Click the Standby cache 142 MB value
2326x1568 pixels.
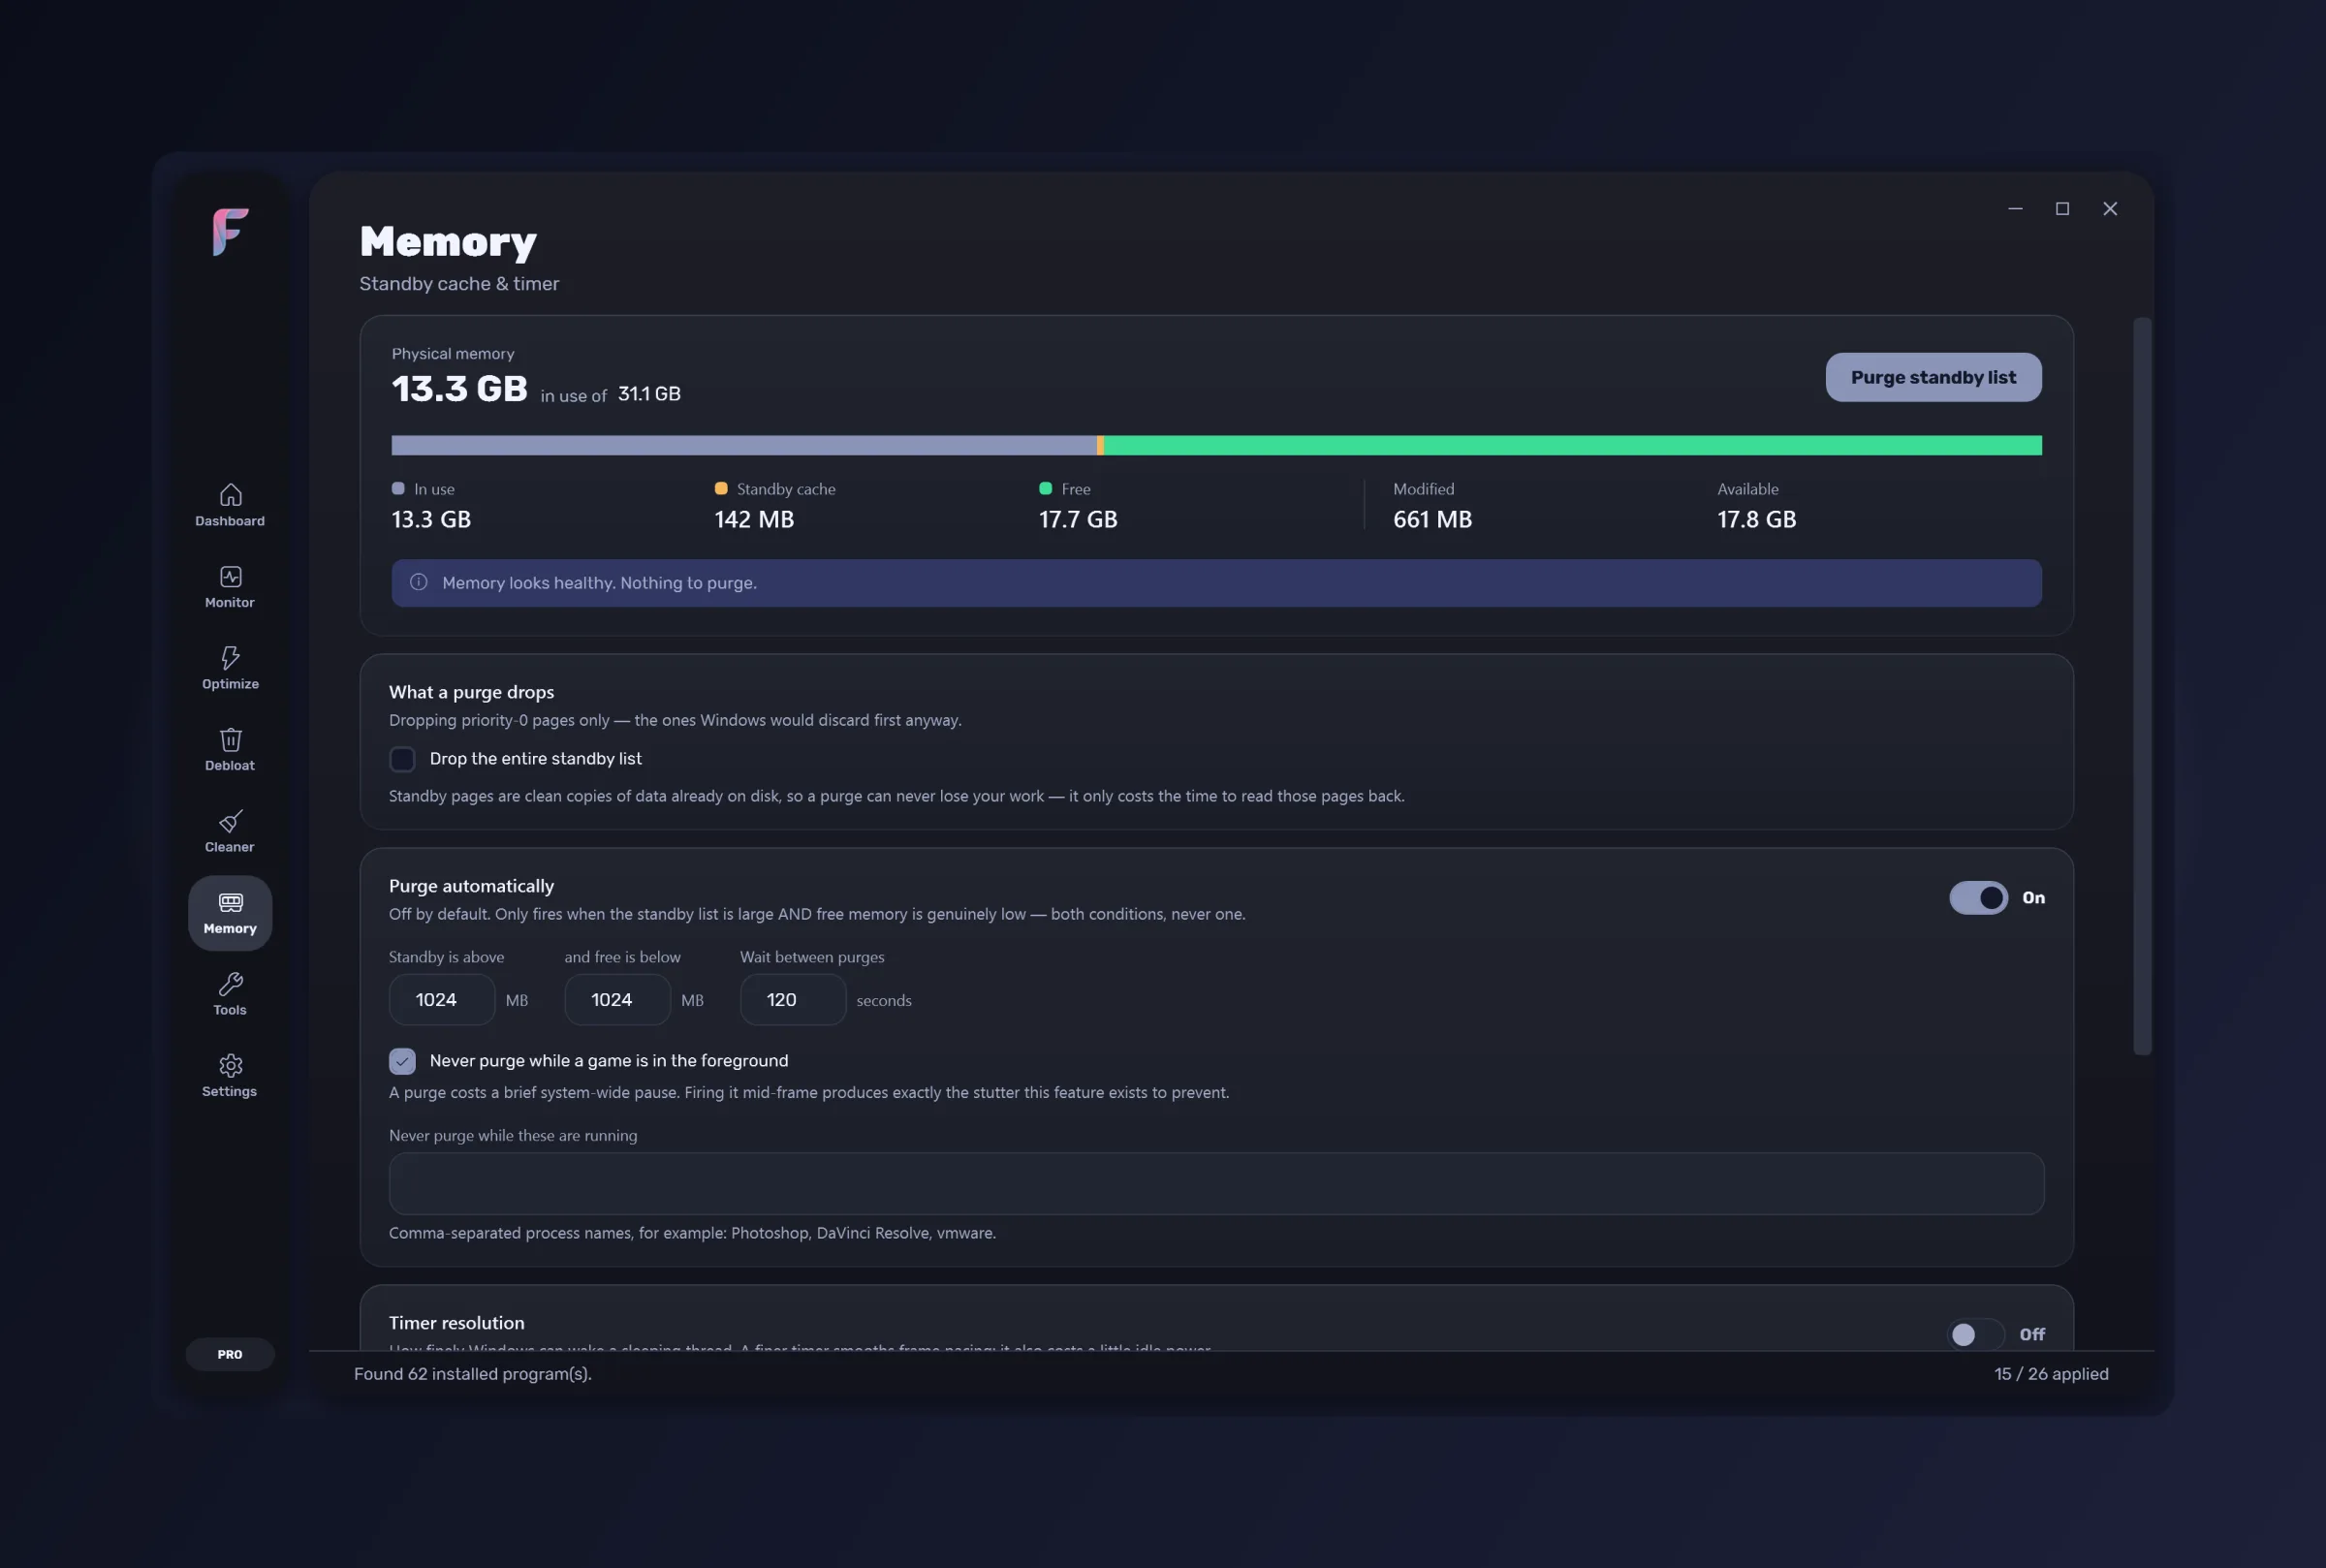[754, 520]
